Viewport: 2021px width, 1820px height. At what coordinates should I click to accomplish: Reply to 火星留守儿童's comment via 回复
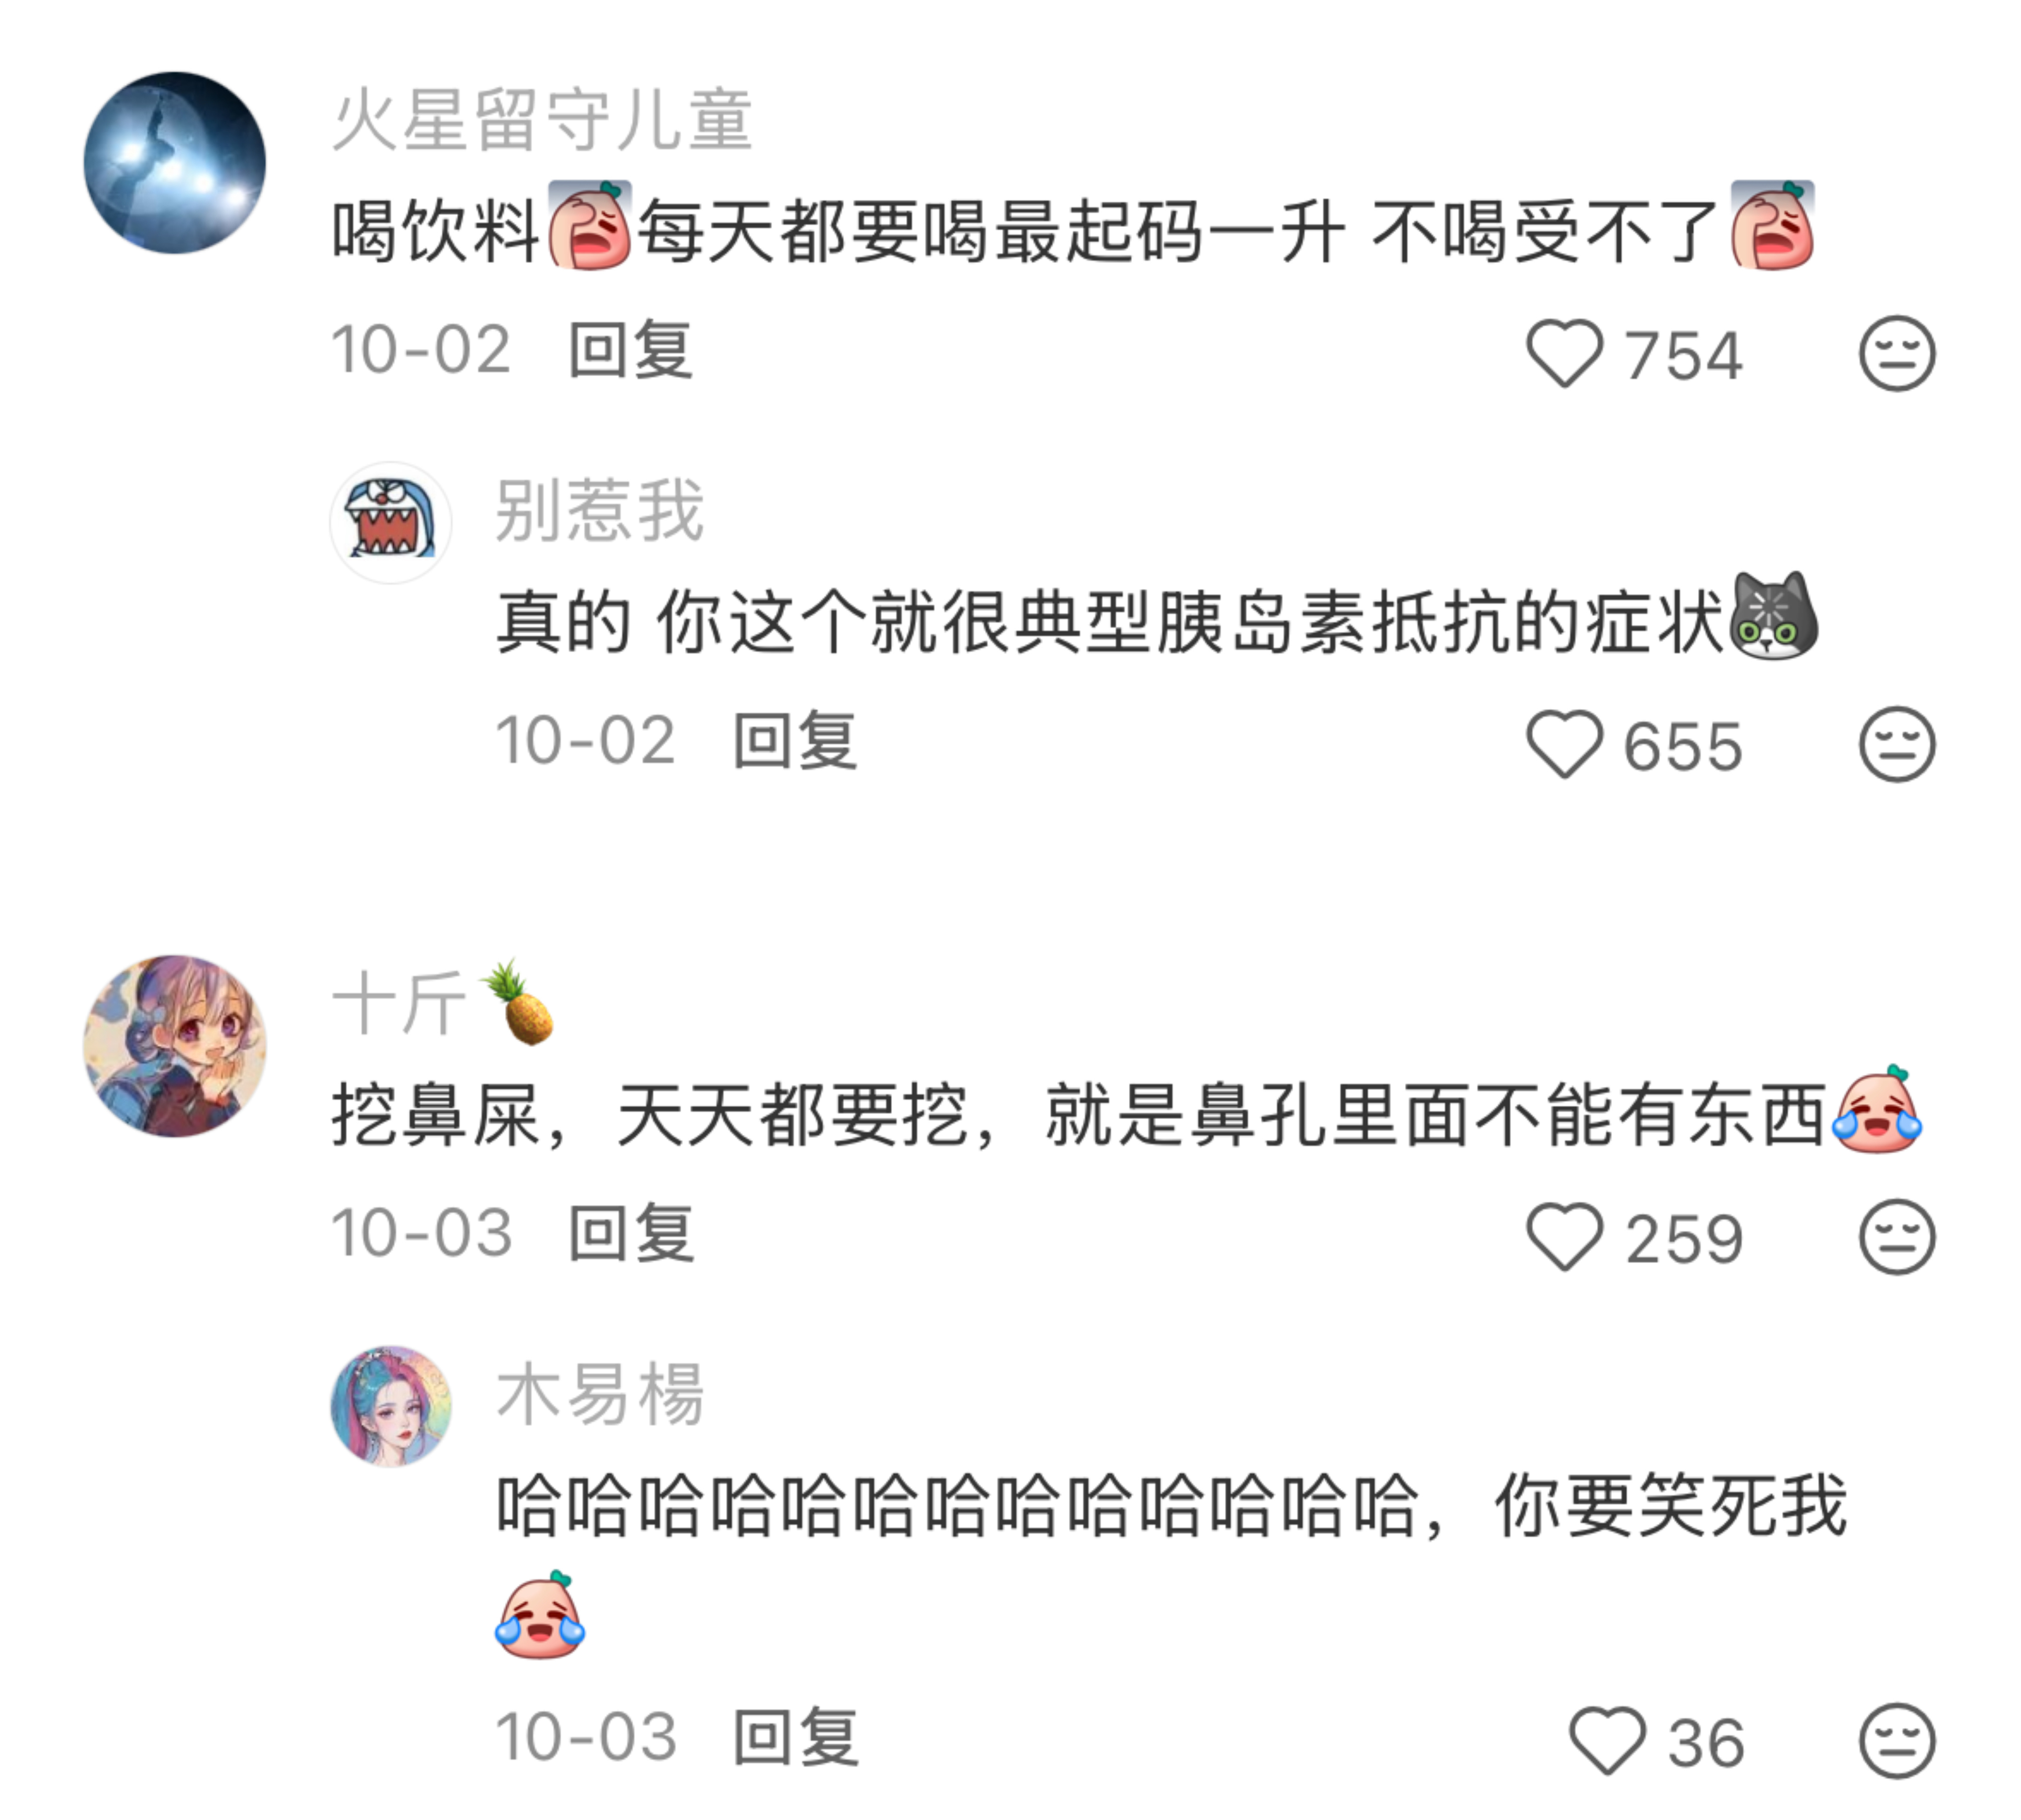(630, 350)
